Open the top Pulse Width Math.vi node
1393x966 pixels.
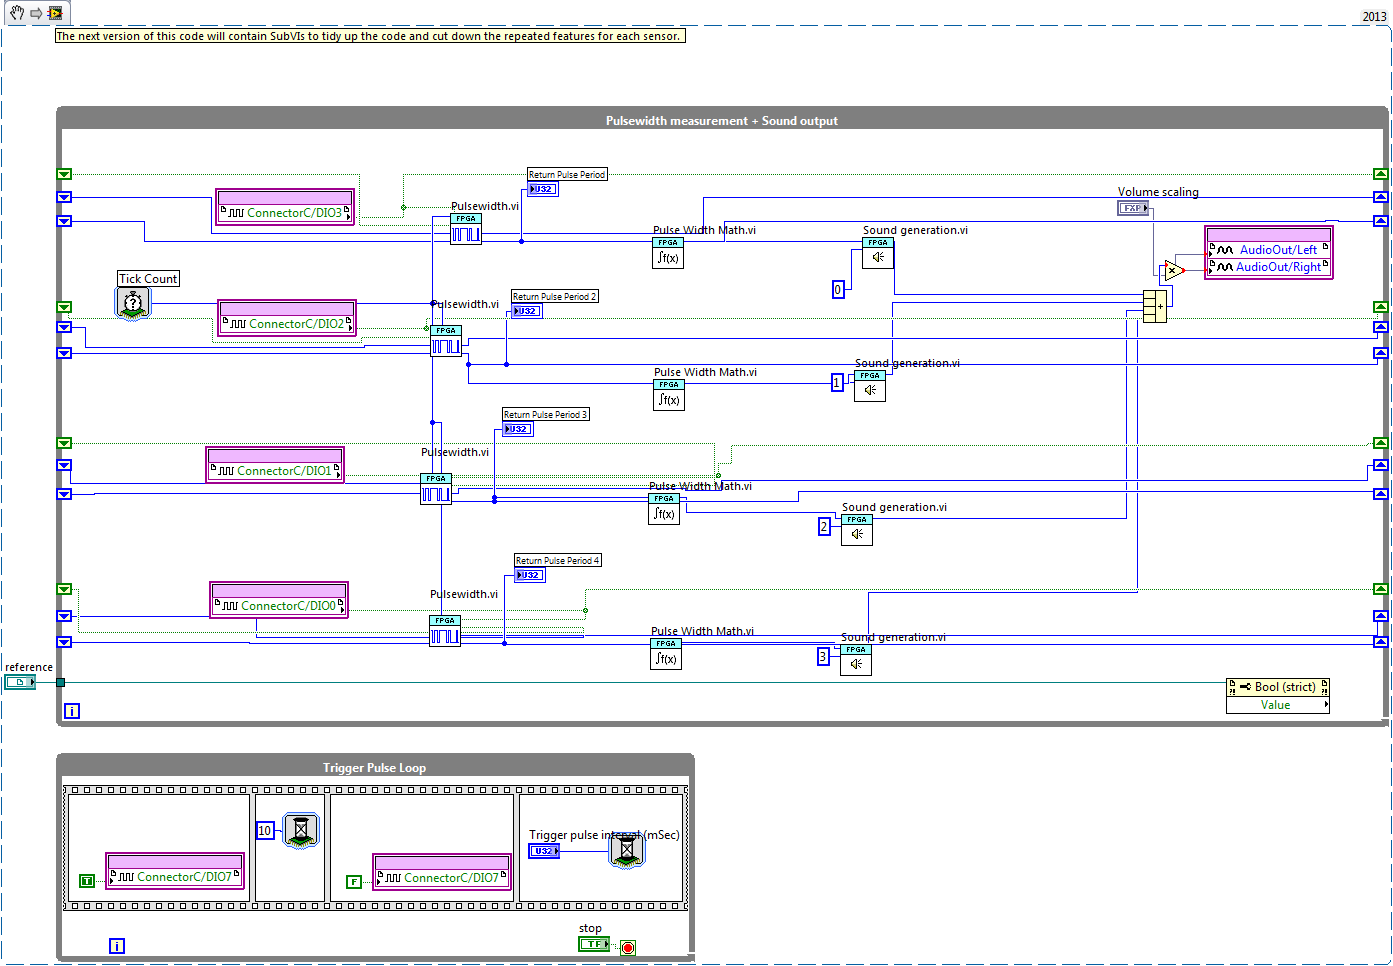(x=668, y=253)
